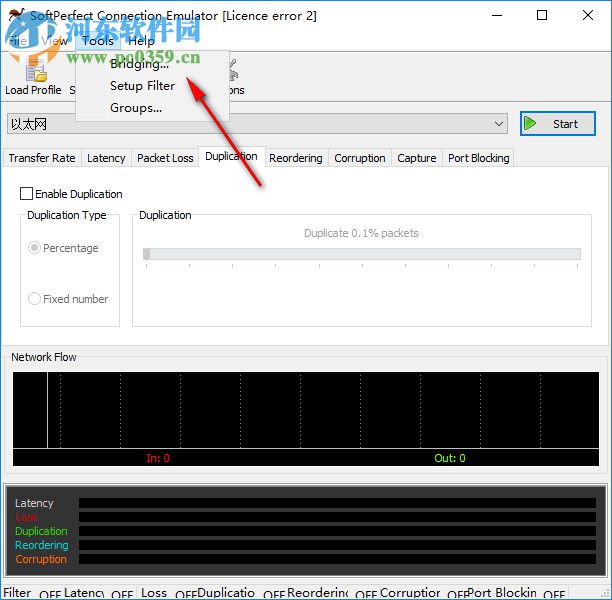Click the Port Blocking status bar entry
This screenshot has height=600, width=612.
(x=502, y=593)
